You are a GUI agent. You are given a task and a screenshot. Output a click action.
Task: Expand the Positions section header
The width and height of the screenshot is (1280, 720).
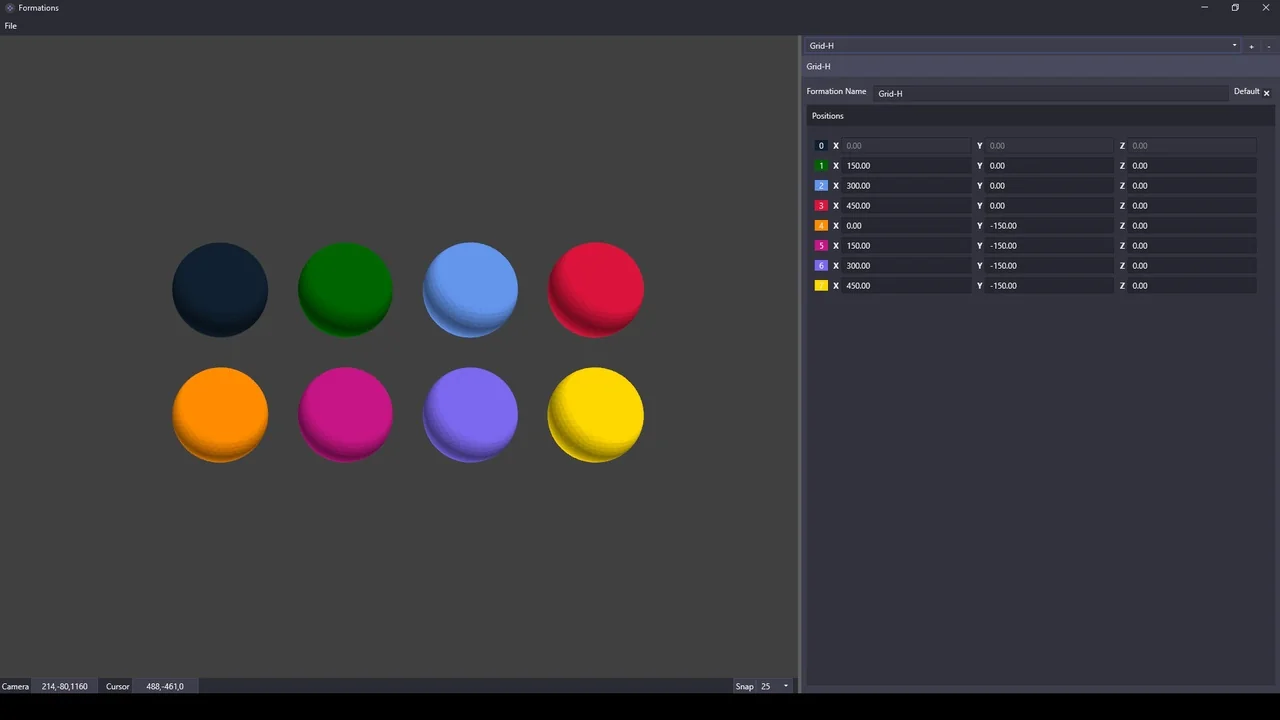click(827, 115)
